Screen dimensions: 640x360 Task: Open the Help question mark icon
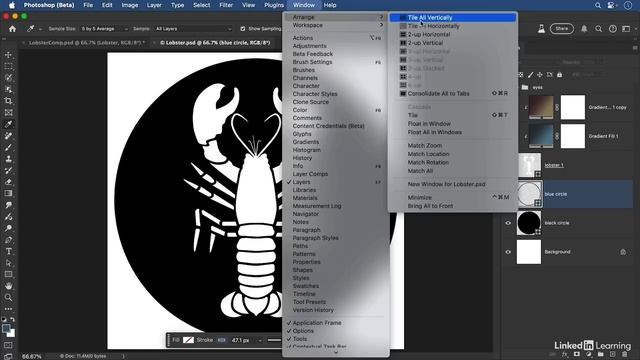click(613, 29)
